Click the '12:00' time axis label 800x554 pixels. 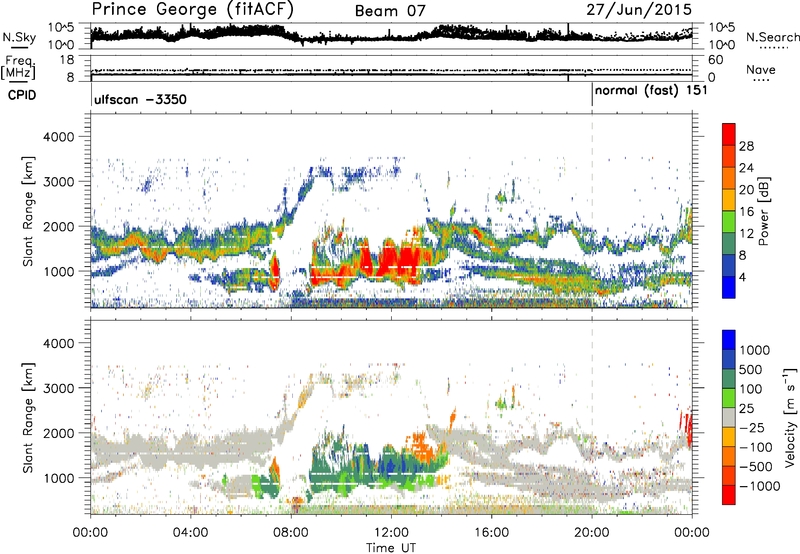click(x=391, y=533)
